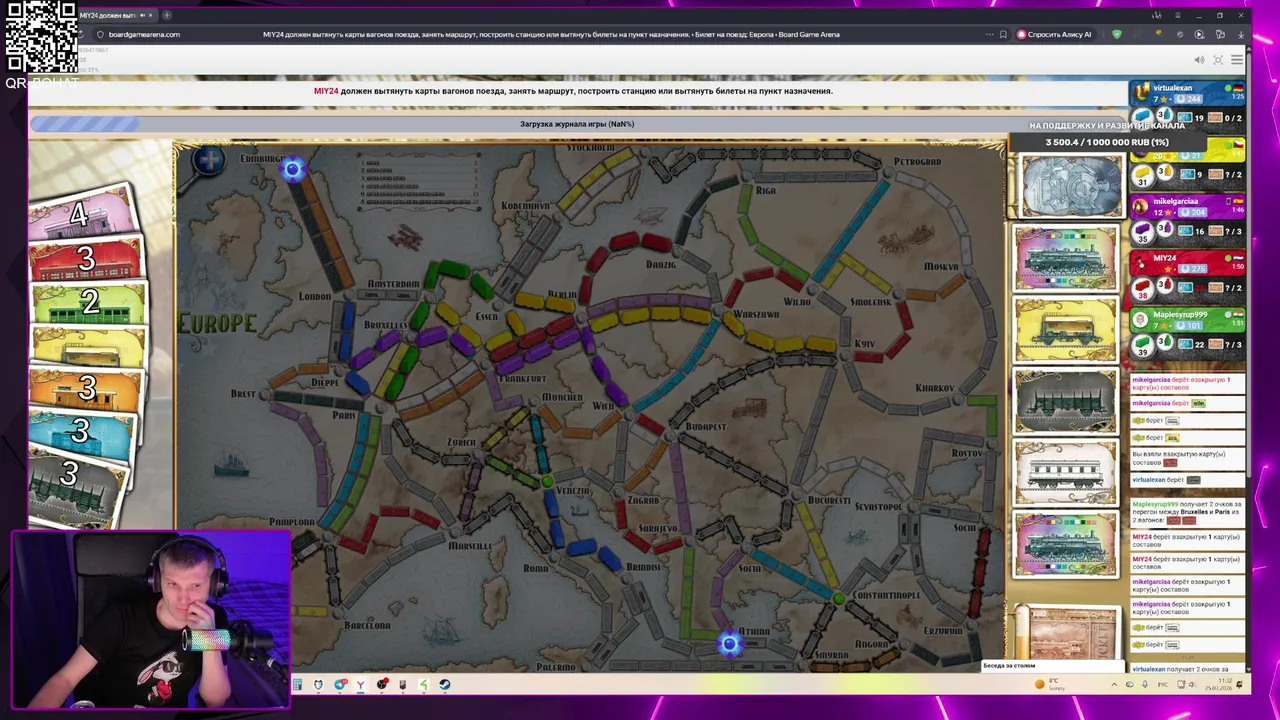
Task: Open mikelgarciaa player profile
Action: (1175, 202)
